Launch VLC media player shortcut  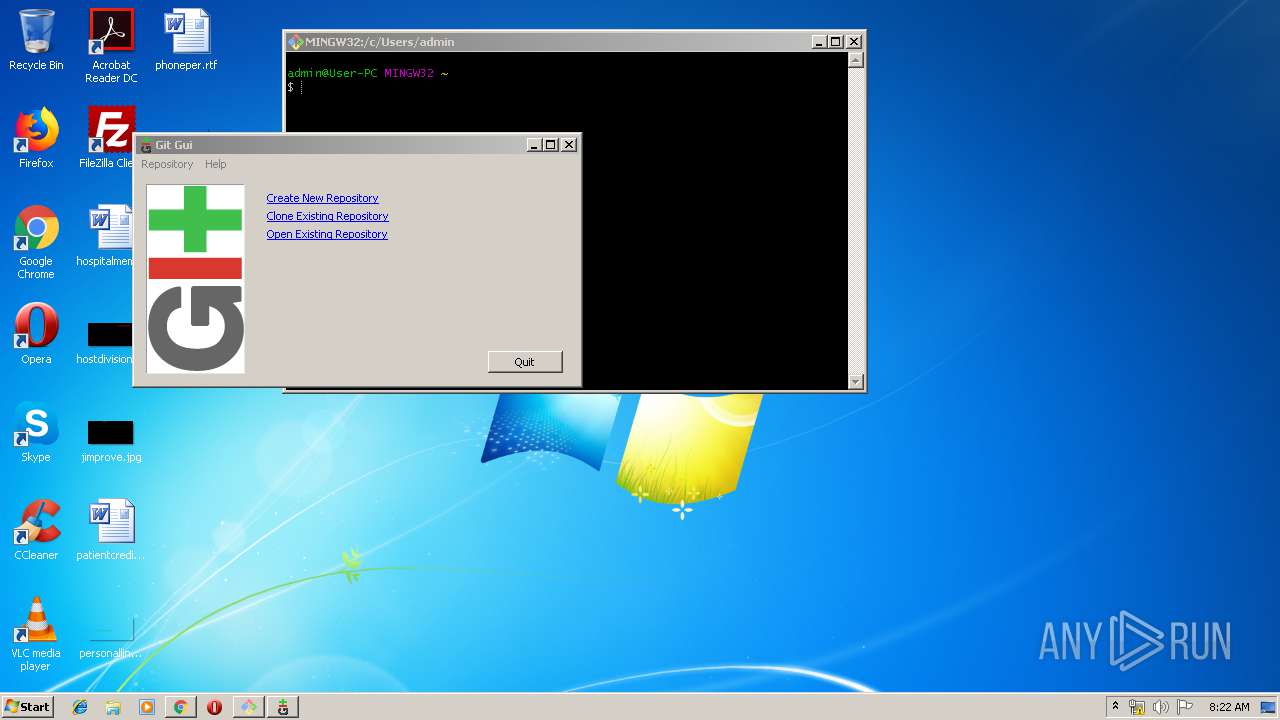[x=36, y=634]
